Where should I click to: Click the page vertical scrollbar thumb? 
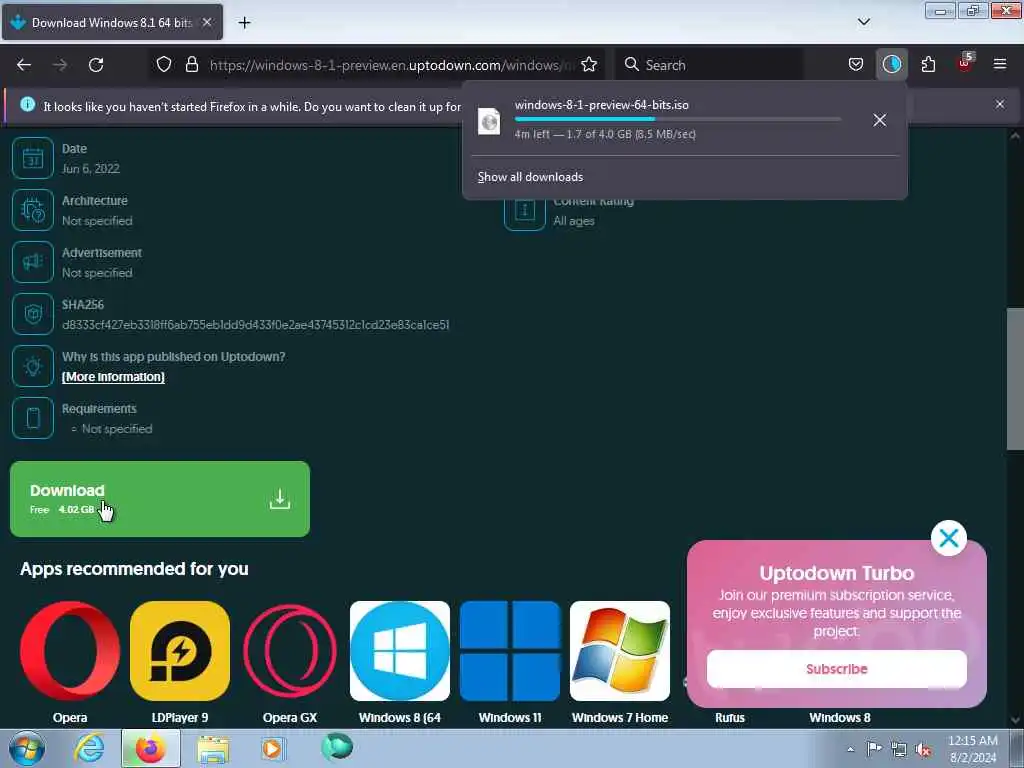click(x=1015, y=379)
